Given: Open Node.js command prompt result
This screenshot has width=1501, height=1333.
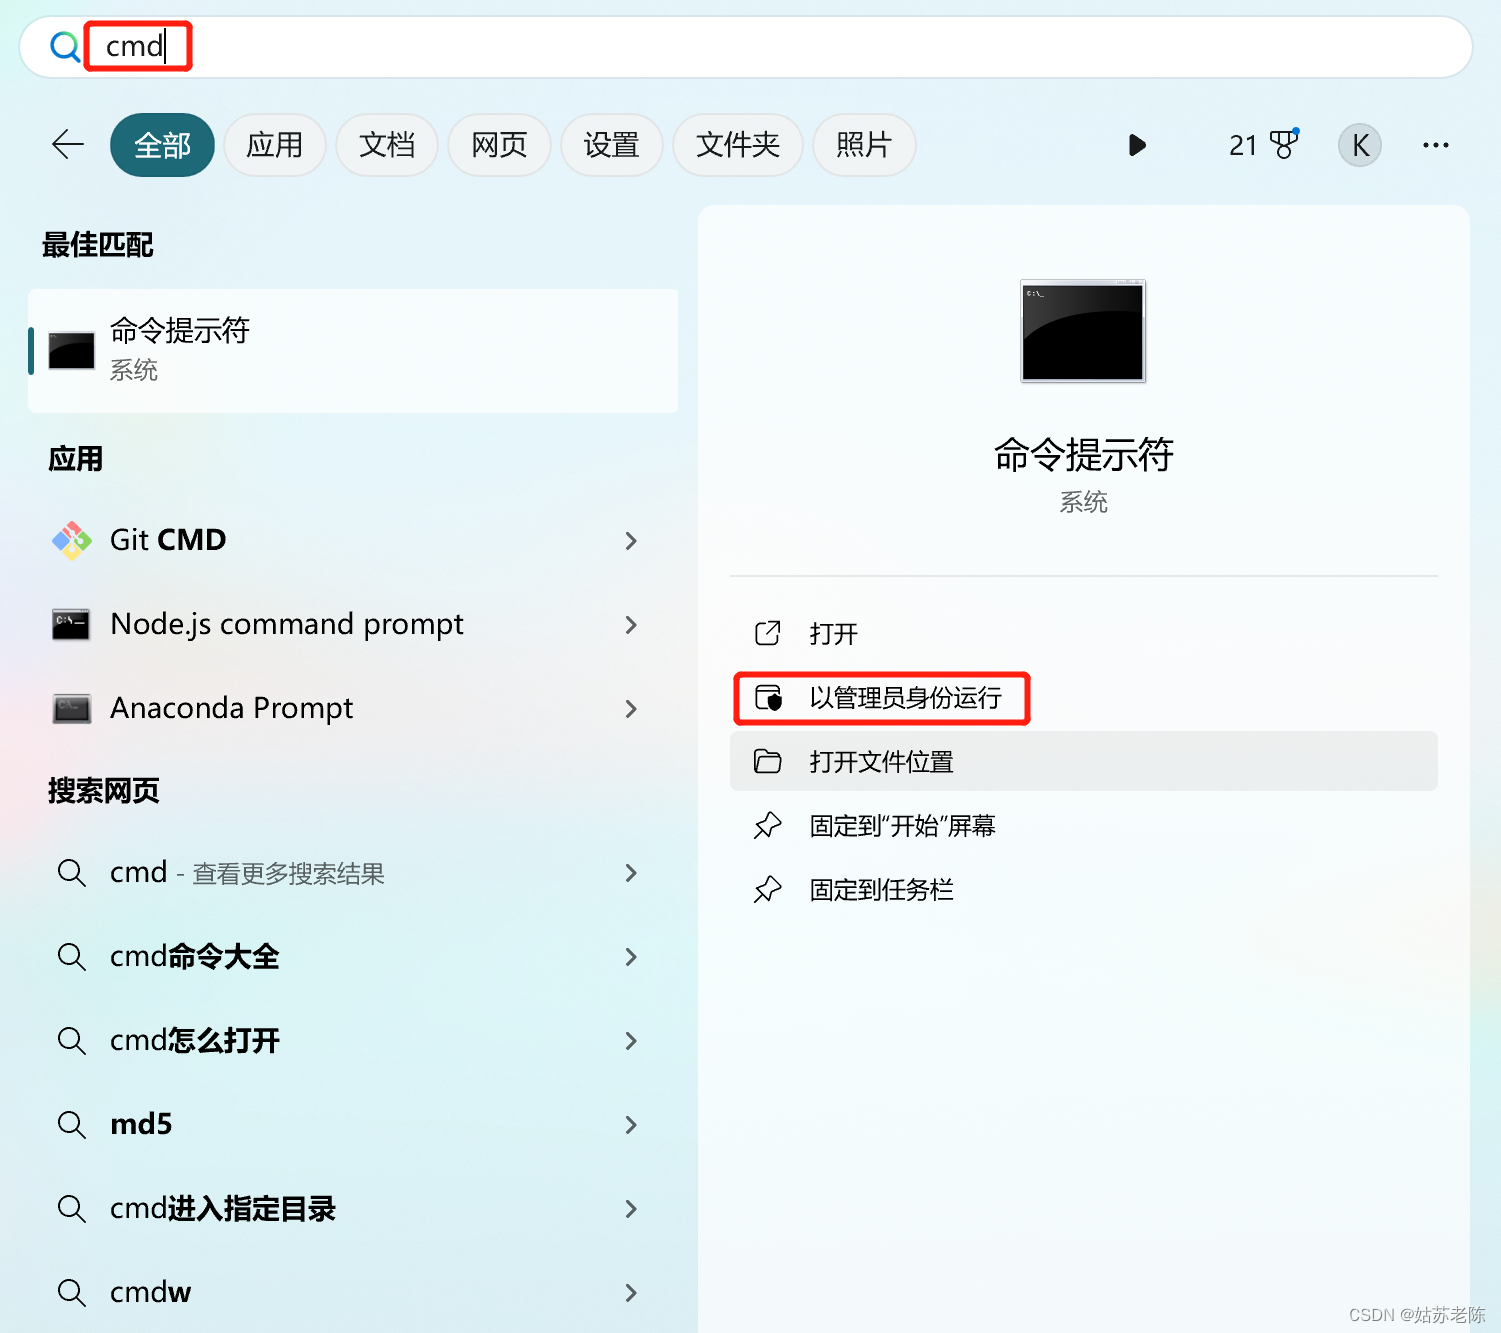Looking at the screenshot, I should 353,624.
